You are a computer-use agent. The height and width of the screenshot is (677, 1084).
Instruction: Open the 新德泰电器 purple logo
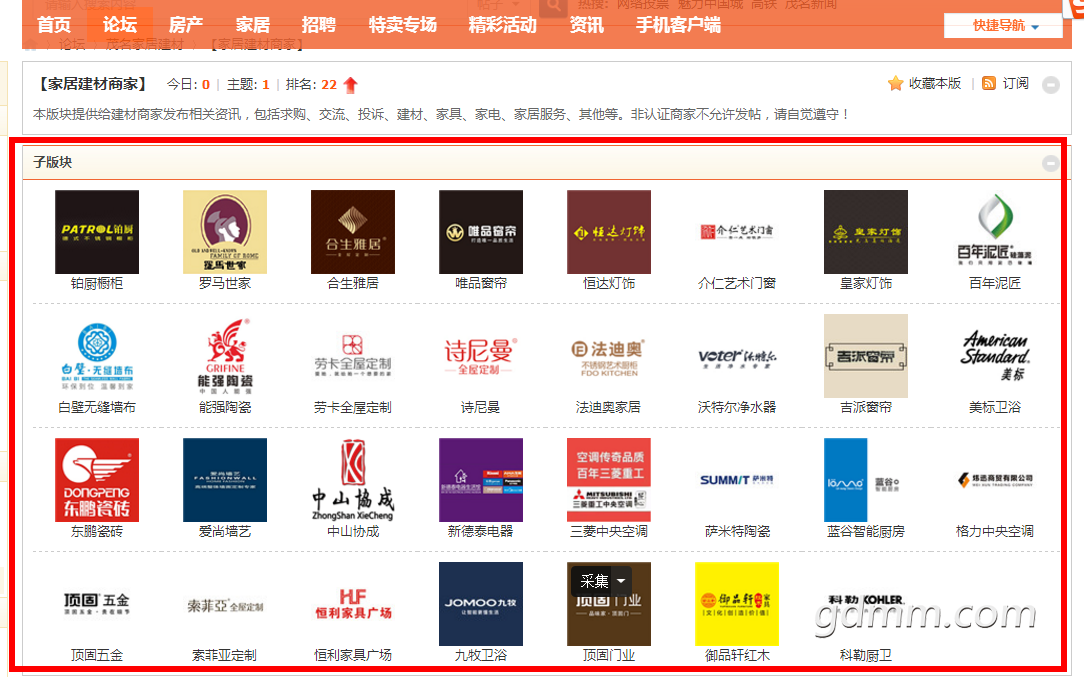click(481, 480)
